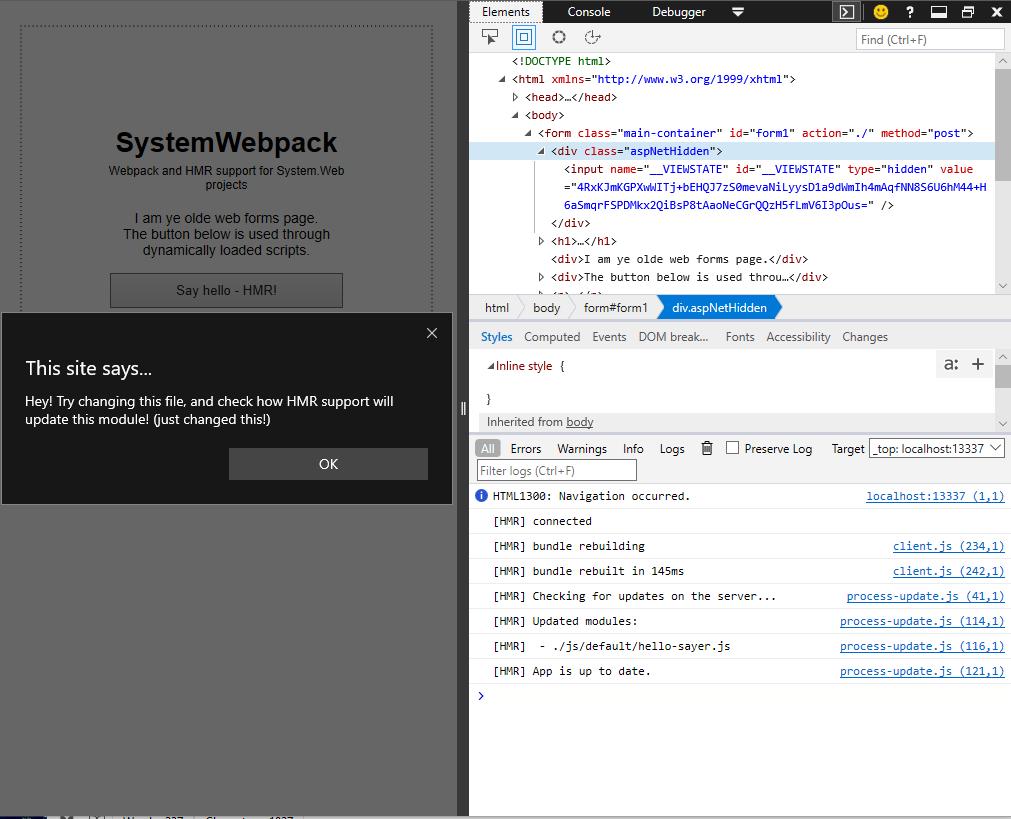Open the more tools dropdown arrow
The image size is (1011, 819).
738,12
